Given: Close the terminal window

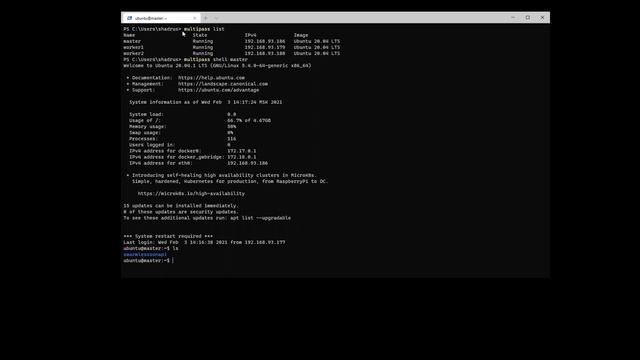Looking at the screenshot, I should coord(542,18).
